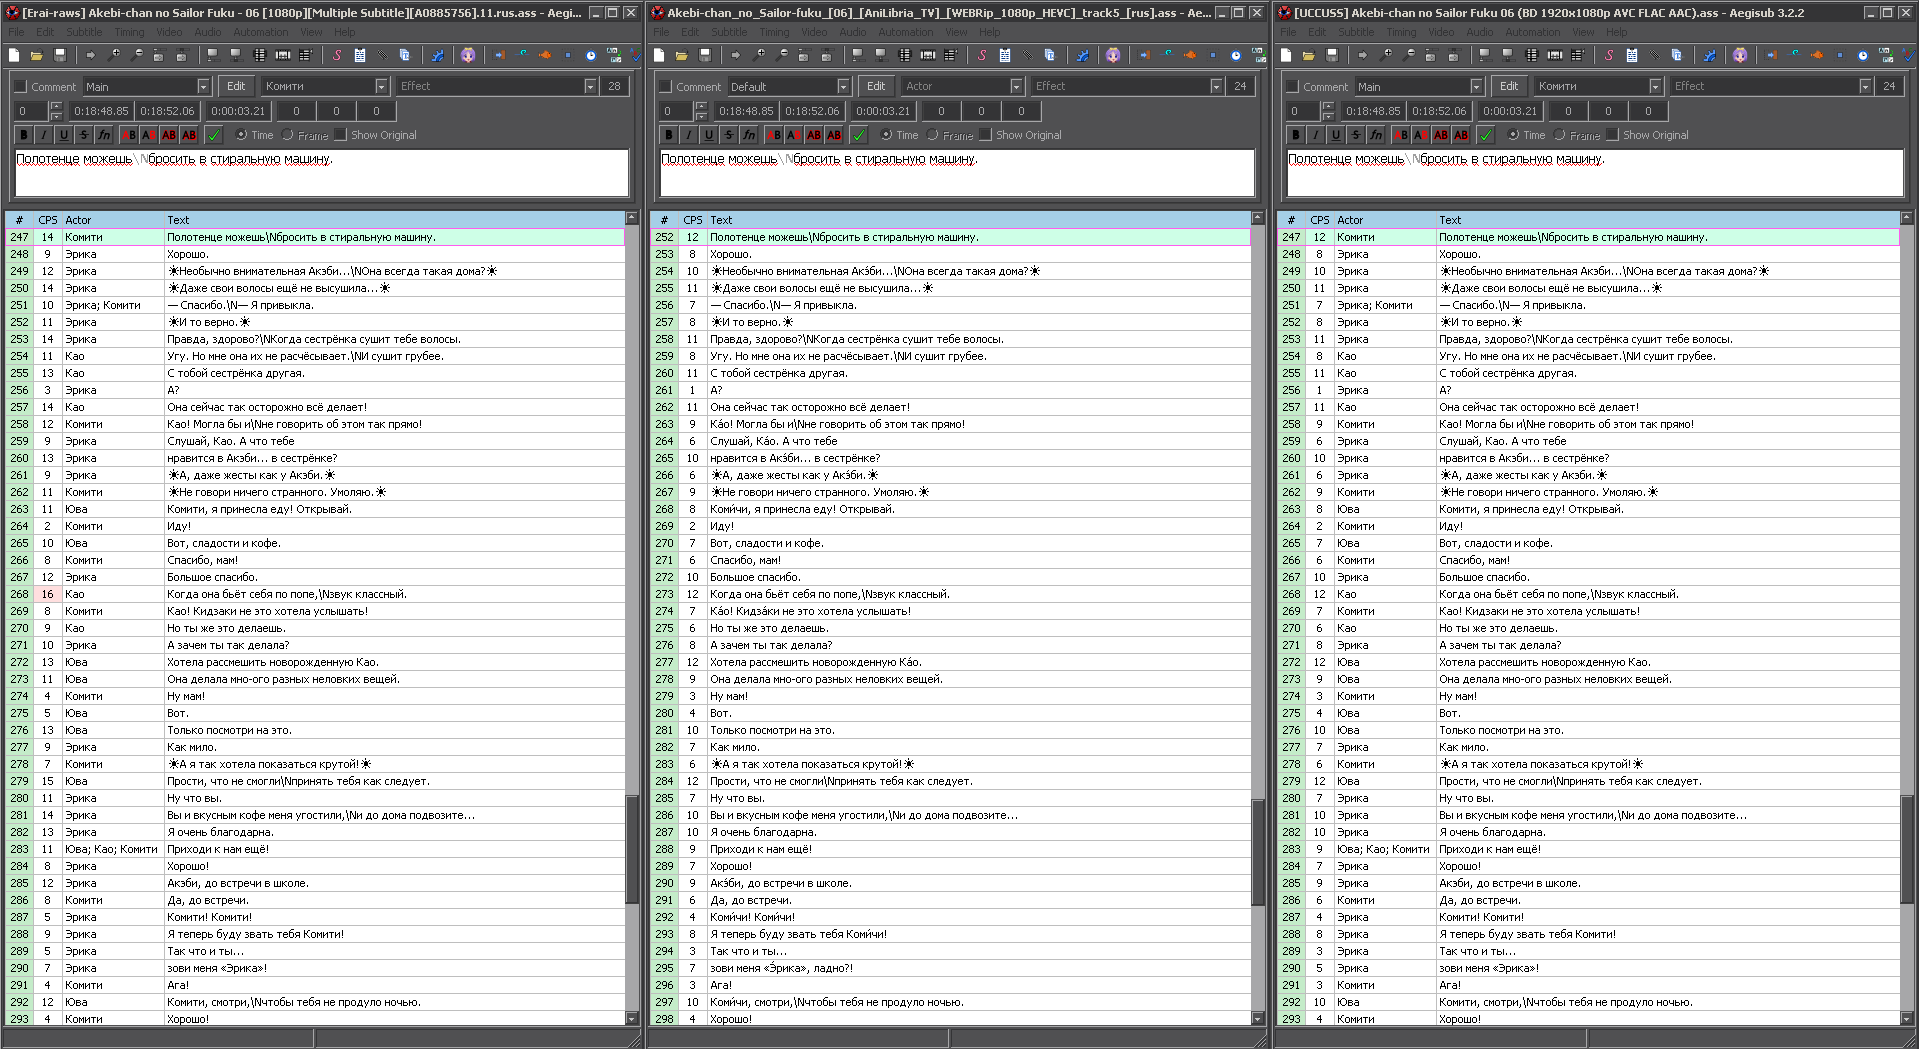Expand Effect dropdown in UCCUSS window
1919x1049 pixels.
[x=1865, y=87]
